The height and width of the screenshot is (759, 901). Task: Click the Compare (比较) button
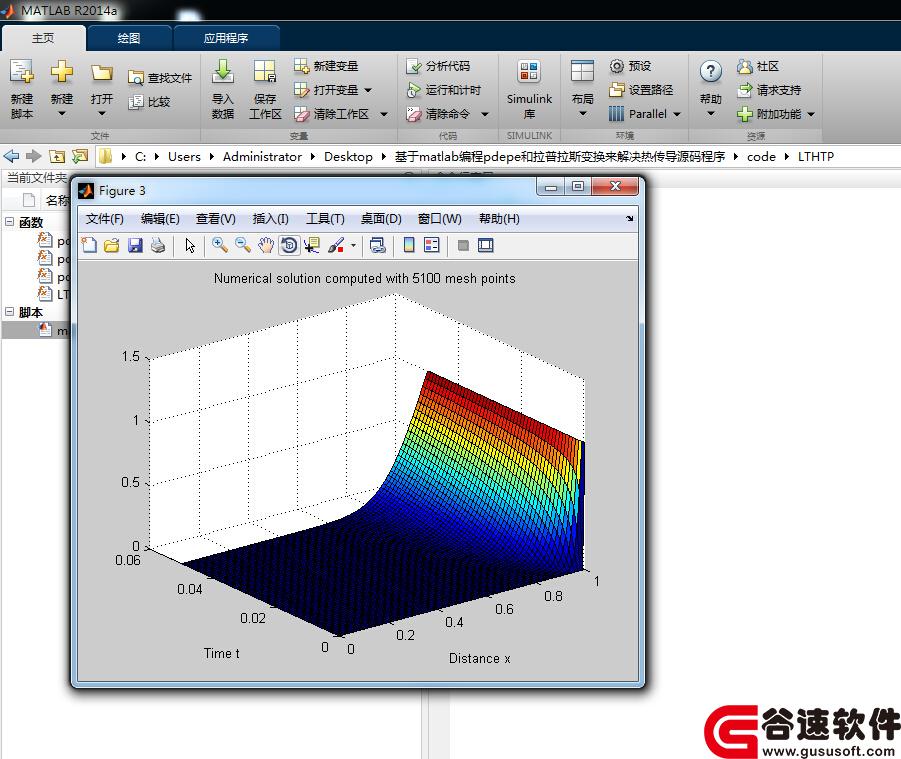tap(149, 102)
